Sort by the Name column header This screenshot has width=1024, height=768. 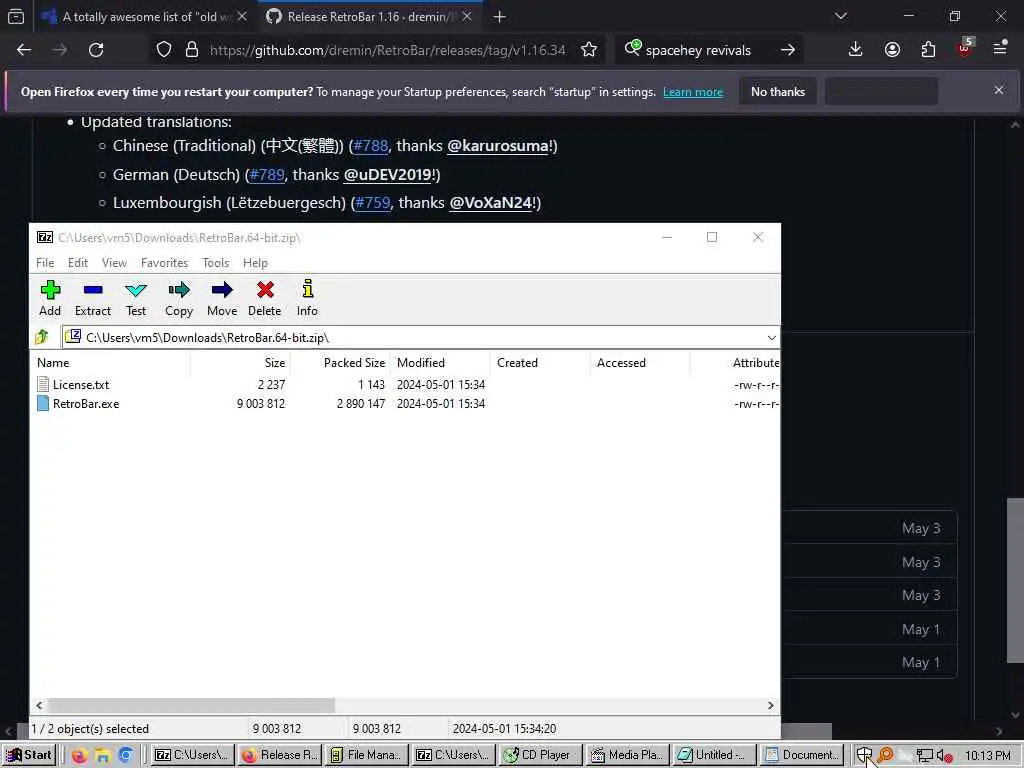point(111,362)
